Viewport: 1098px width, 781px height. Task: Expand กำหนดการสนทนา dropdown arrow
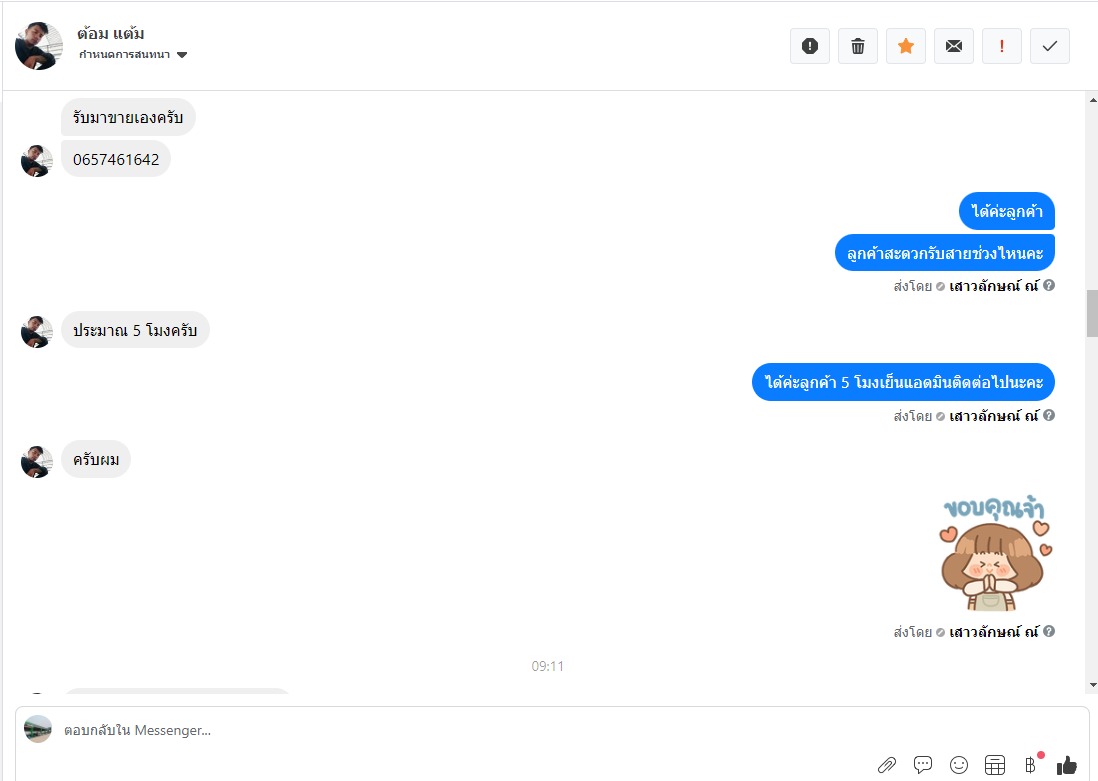point(182,55)
